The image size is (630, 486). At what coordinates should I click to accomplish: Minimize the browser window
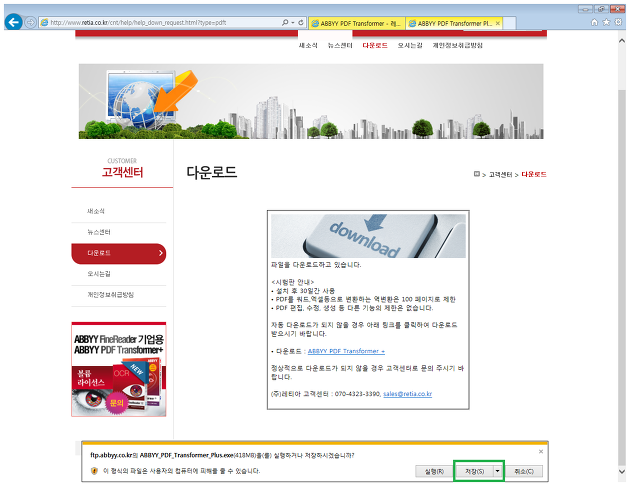tap(585, 9)
